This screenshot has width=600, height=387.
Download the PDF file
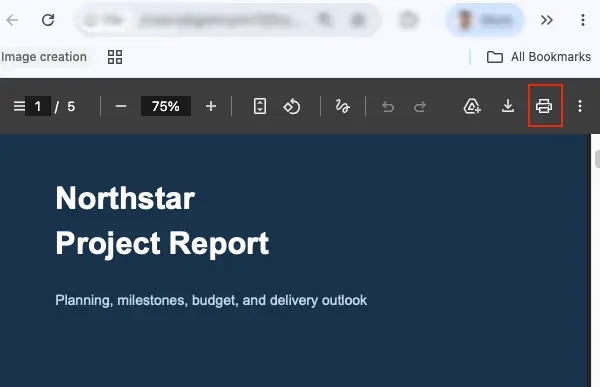point(508,106)
